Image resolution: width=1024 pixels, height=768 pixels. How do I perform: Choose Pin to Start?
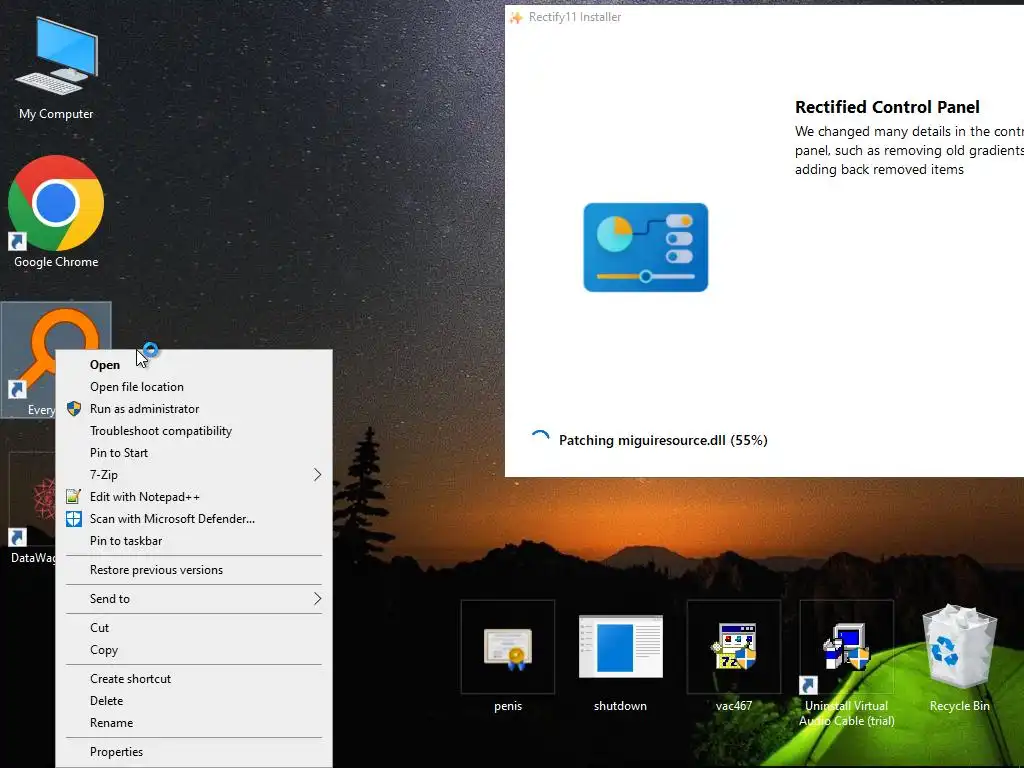click(194, 453)
